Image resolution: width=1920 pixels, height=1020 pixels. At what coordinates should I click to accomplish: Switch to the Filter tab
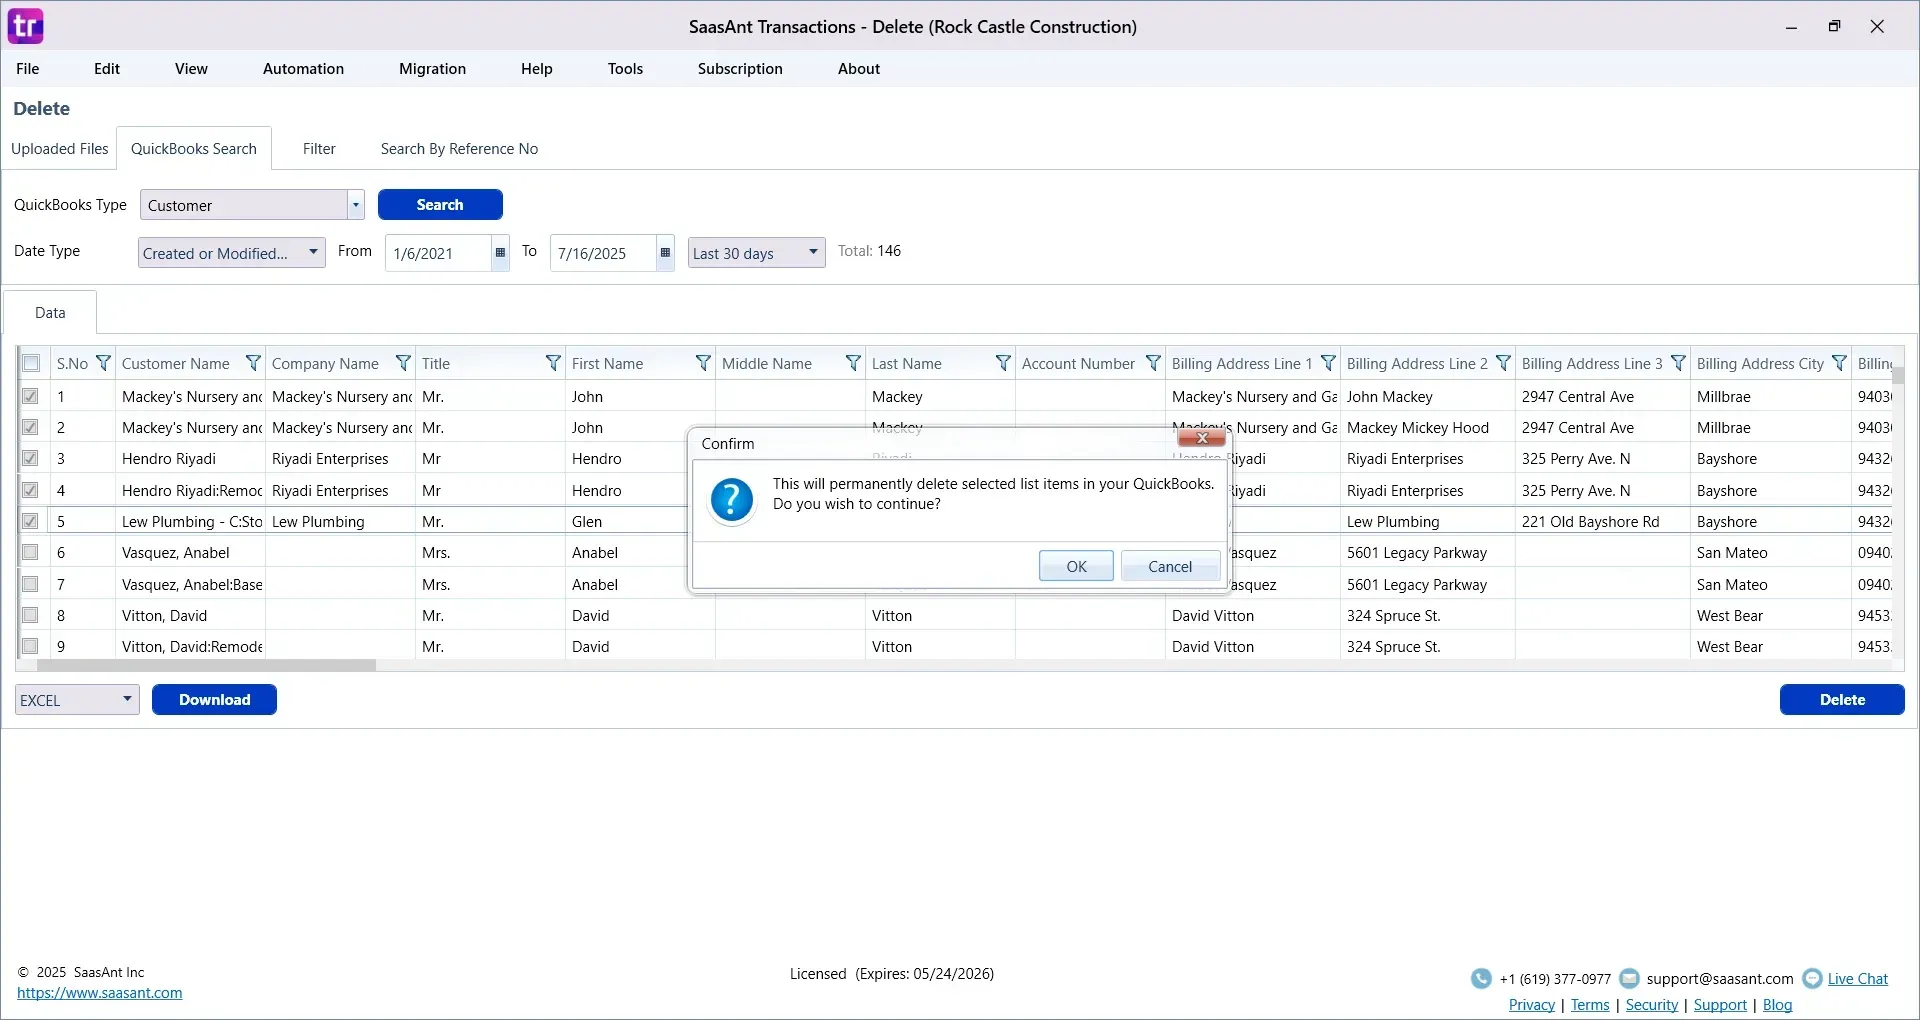(319, 149)
